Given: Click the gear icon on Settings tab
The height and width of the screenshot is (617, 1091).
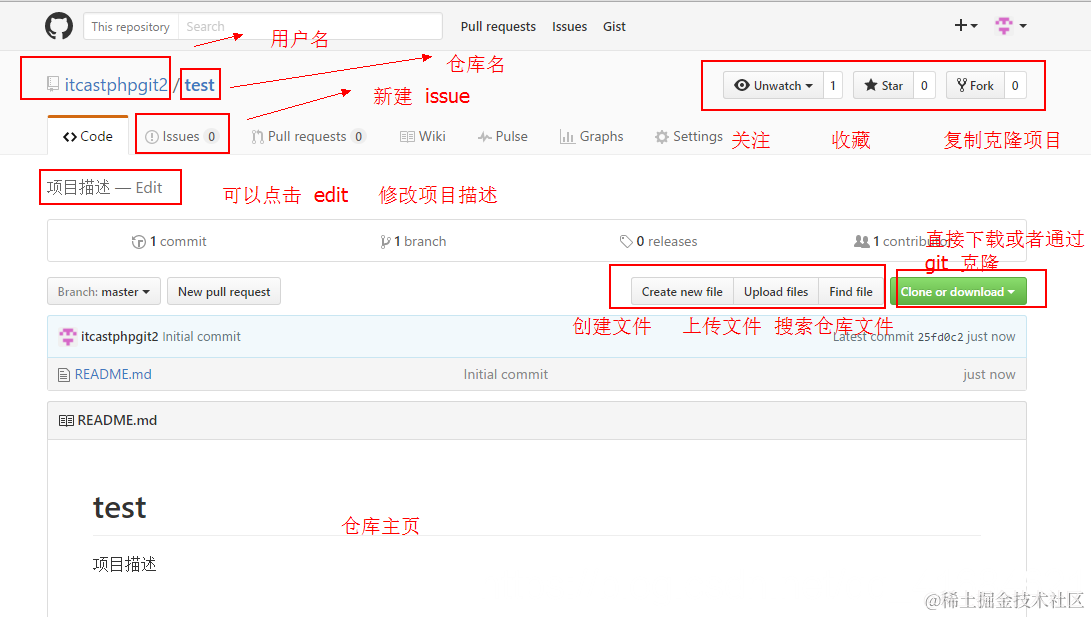Looking at the screenshot, I should (x=662, y=137).
